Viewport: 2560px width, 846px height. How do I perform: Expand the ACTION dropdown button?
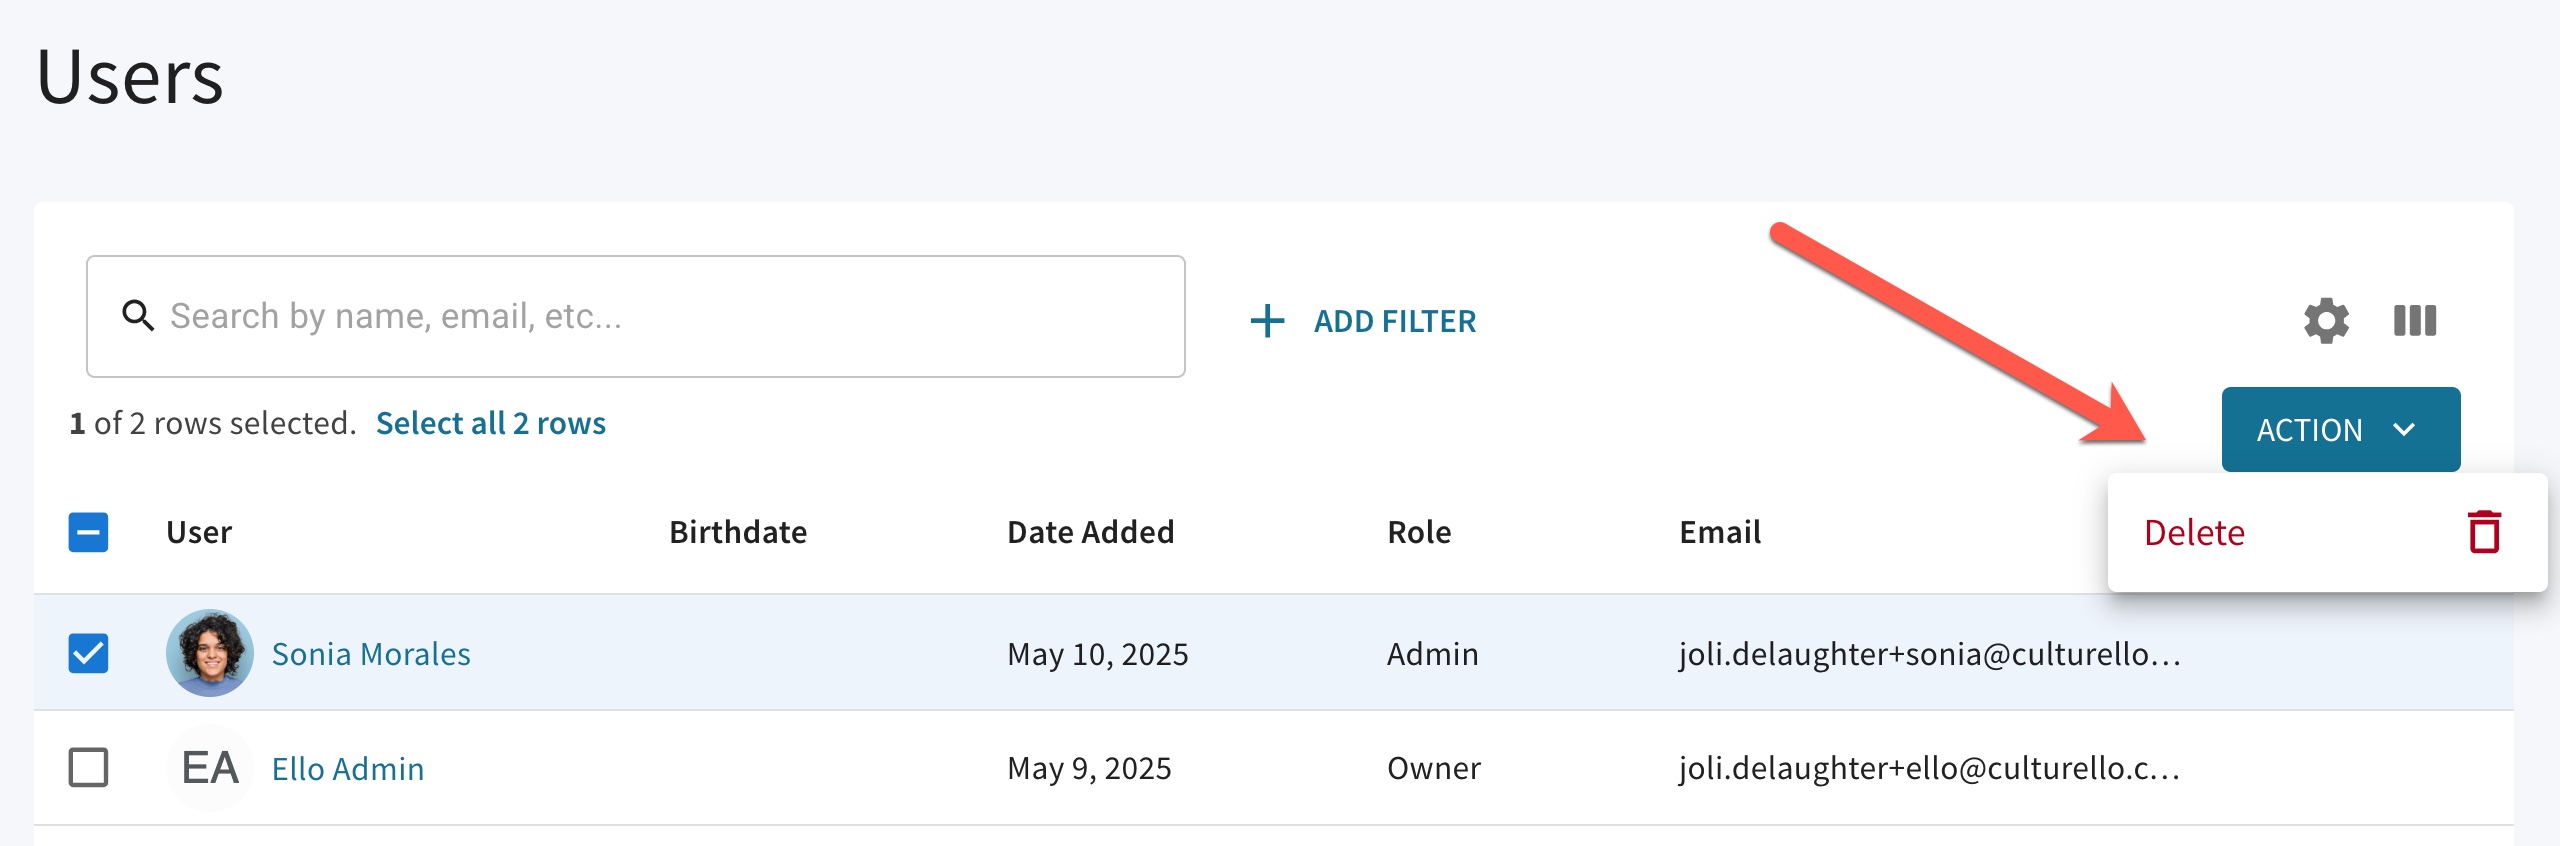pos(2340,429)
